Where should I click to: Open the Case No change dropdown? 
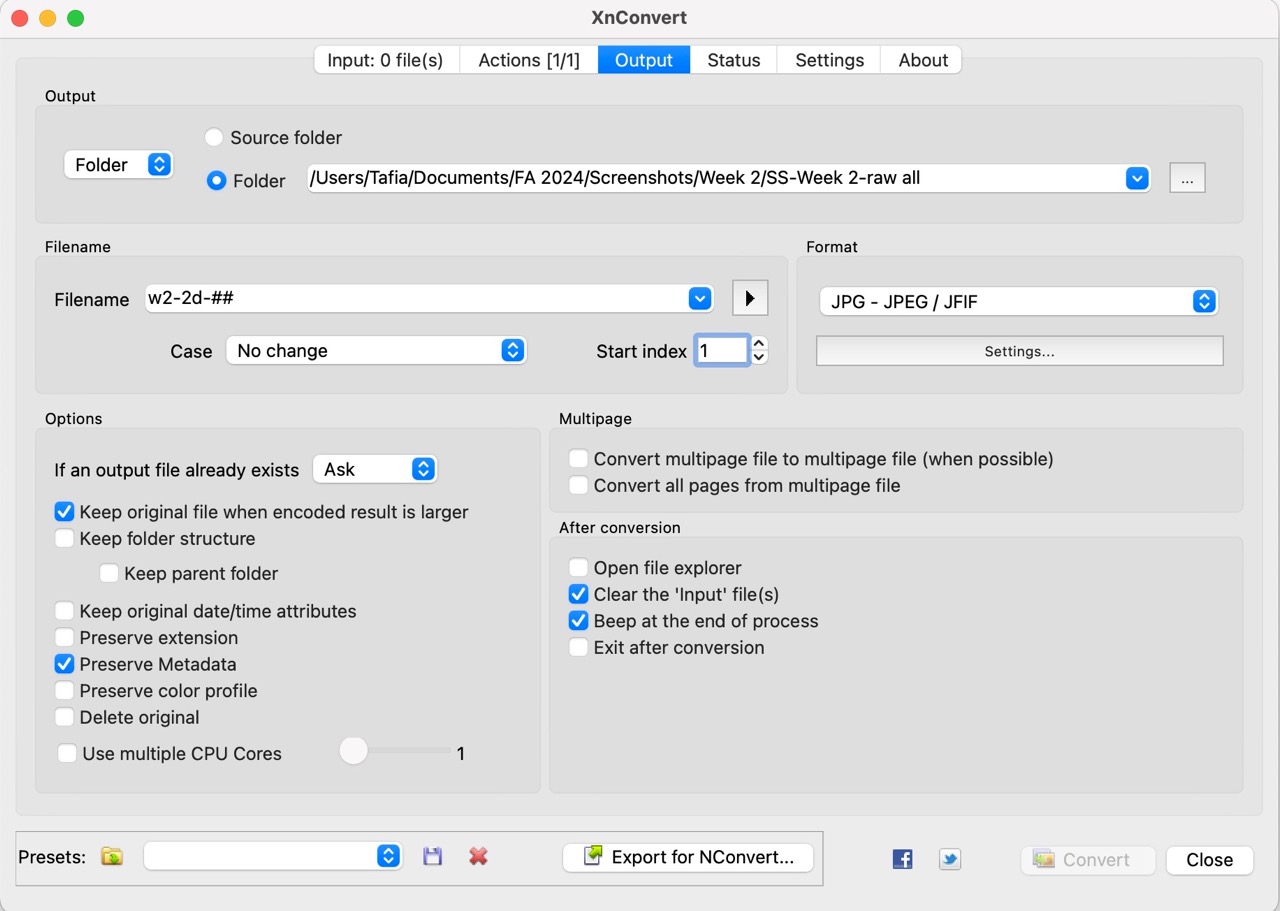(x=376, y=350)
